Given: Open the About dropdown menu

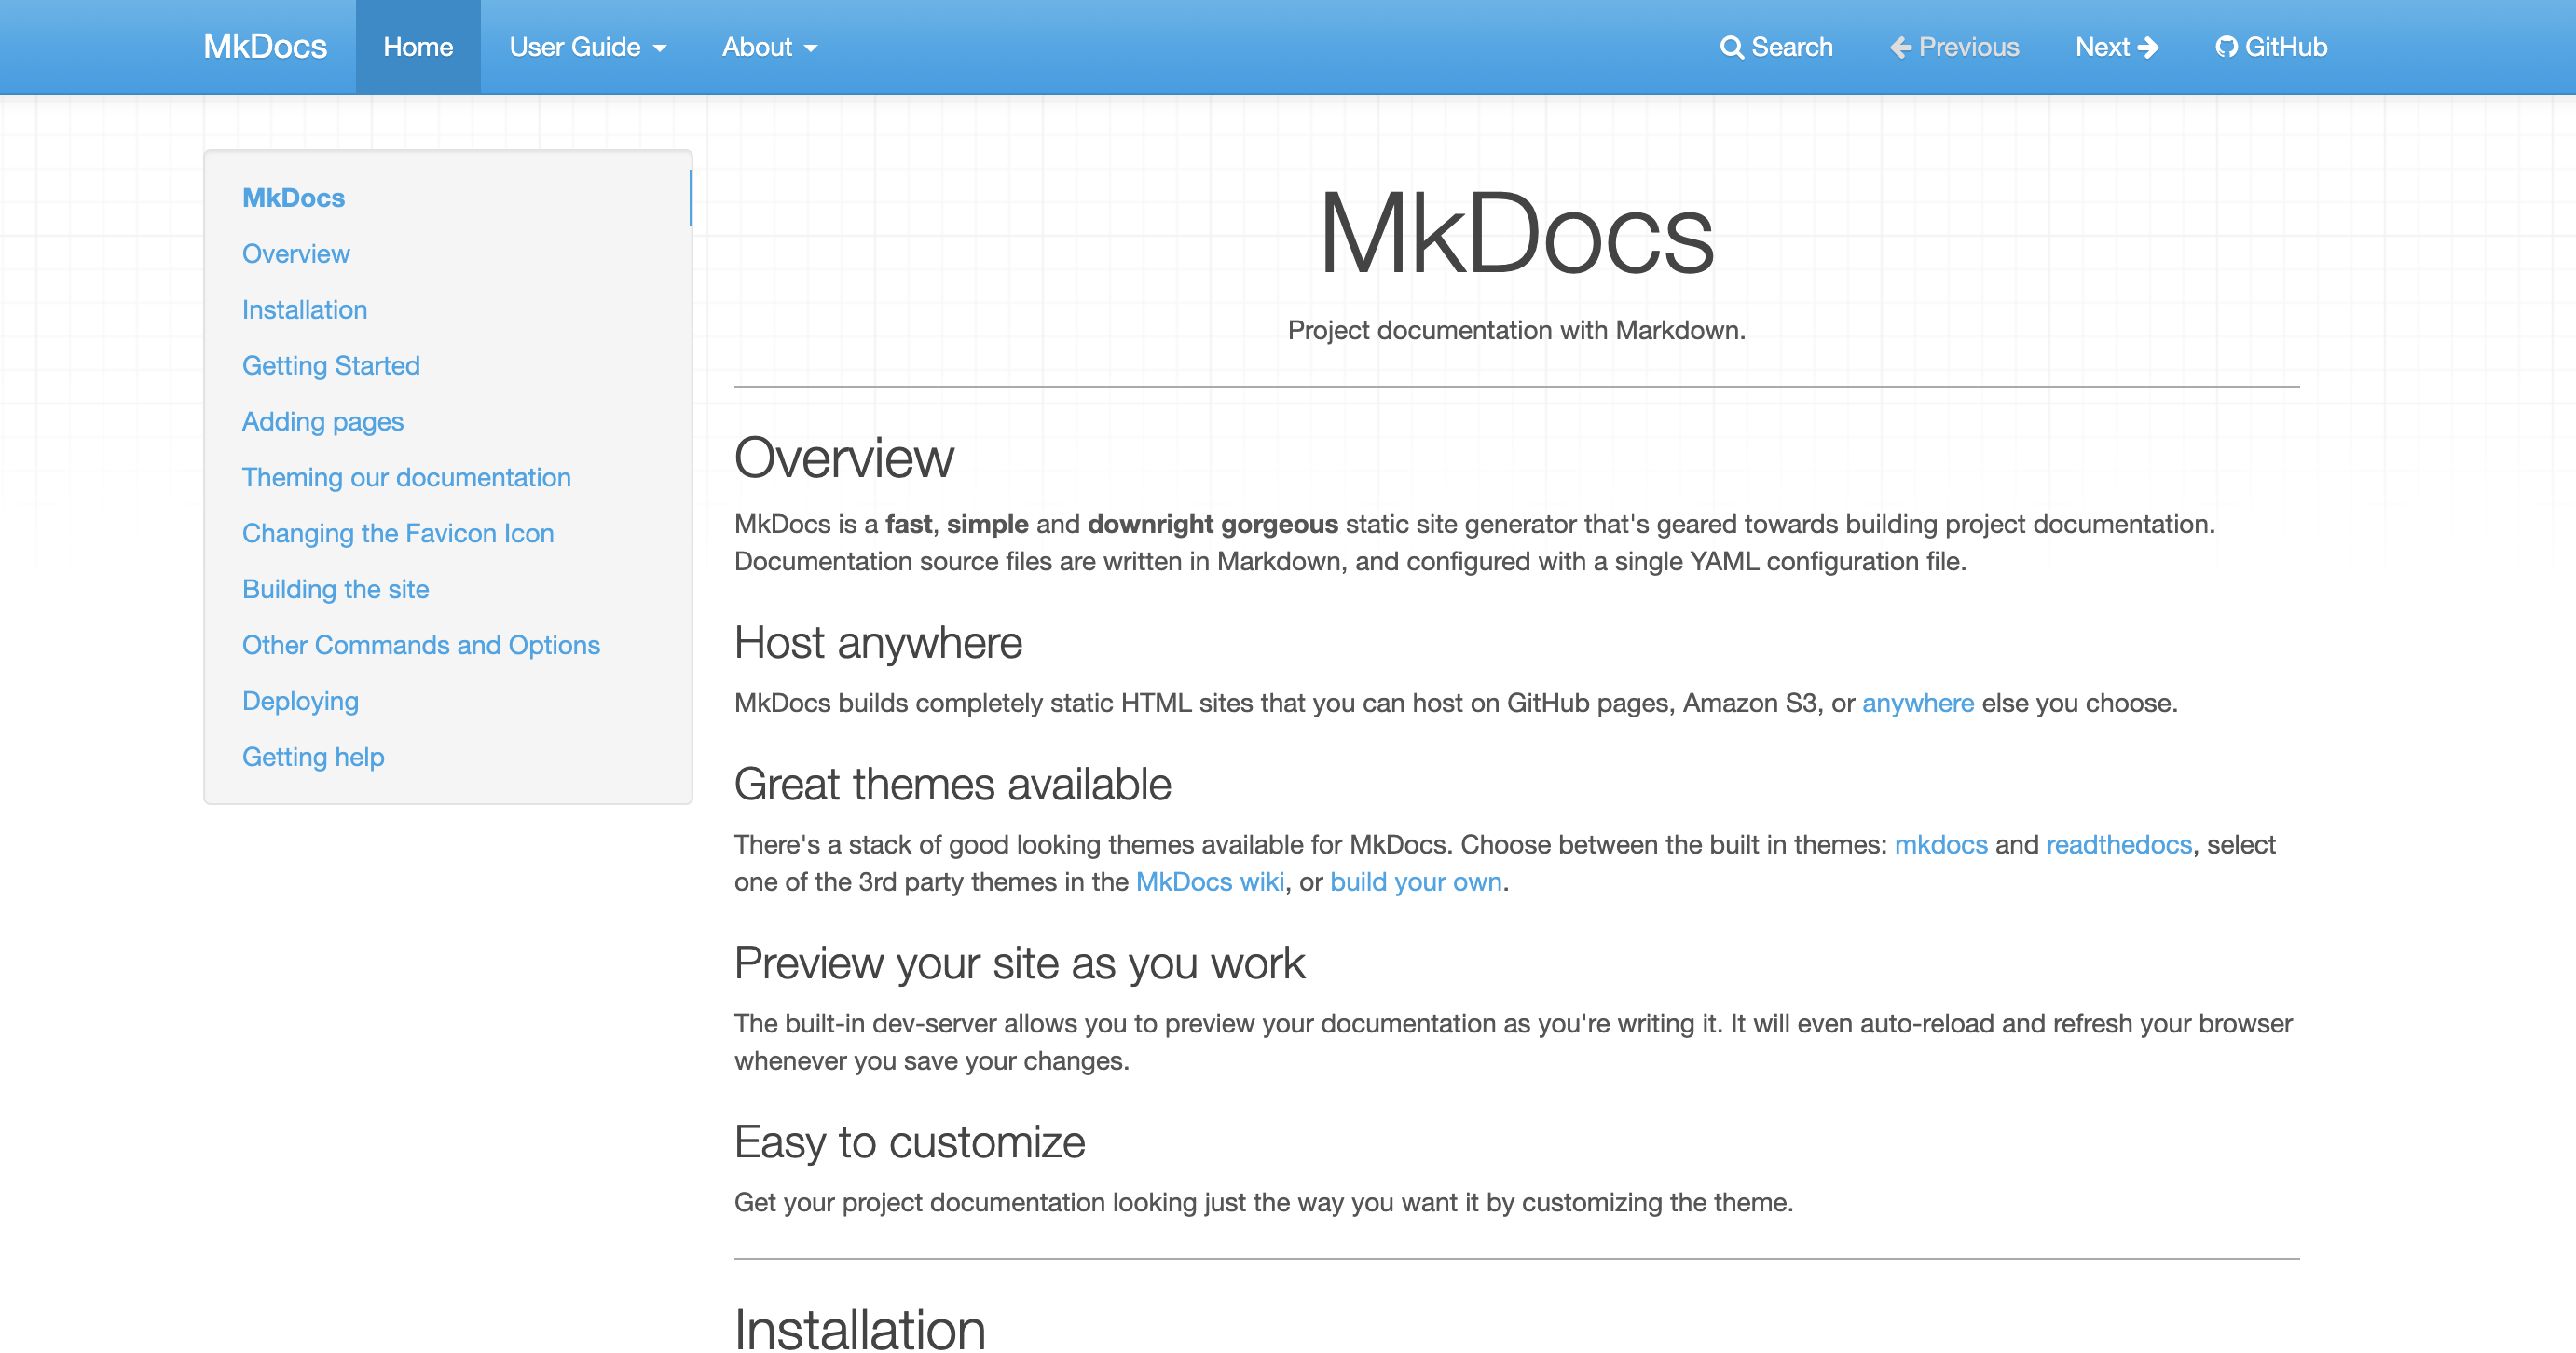Looking at the screenshot, I should click(769, 47).
